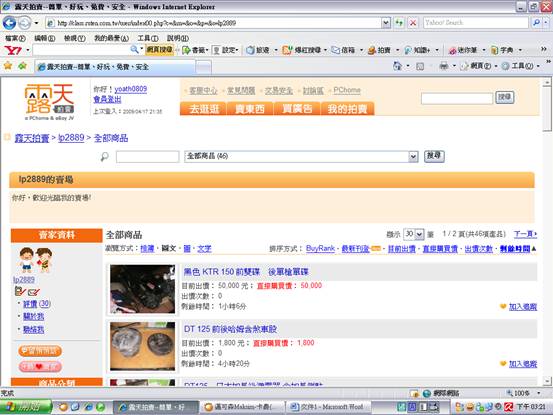Click the browser Forward arrow button
The image size is (553, 415).
pyautogui.click(x=24, y=23)
